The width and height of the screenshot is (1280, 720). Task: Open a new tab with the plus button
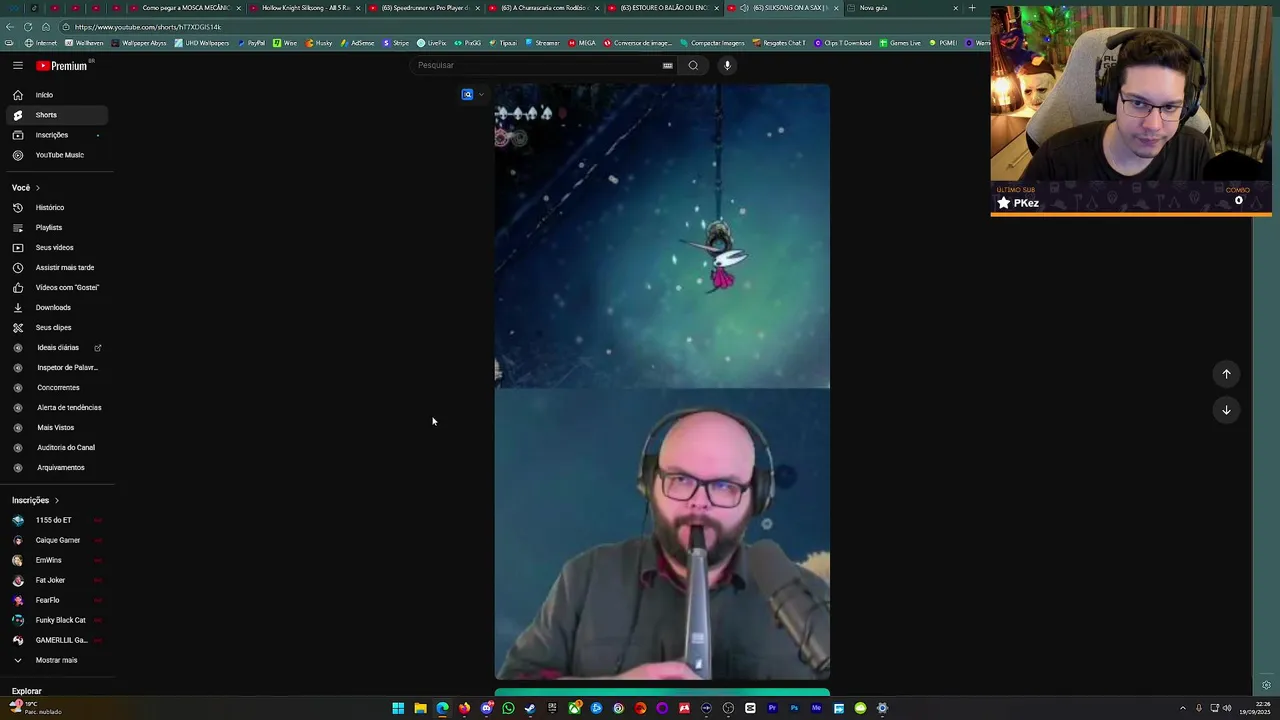pyautogui.click(x=972, y=8)
